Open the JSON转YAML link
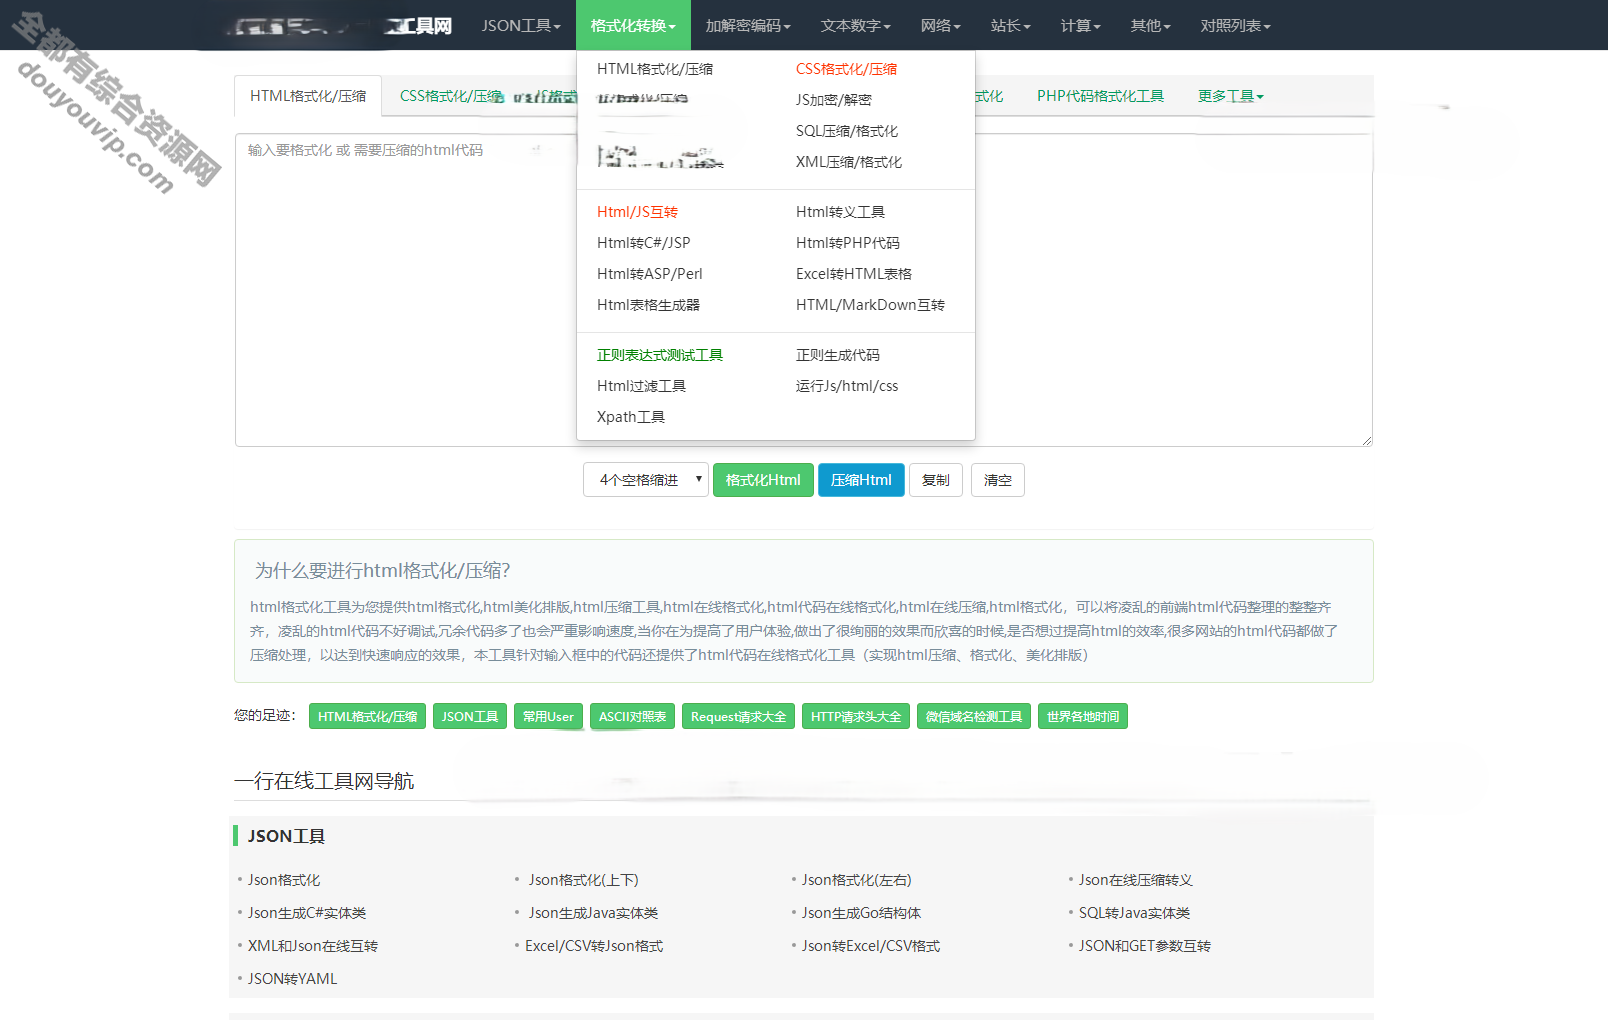1608x1020 pixels. pyautogui.click(x=293, y=979)
